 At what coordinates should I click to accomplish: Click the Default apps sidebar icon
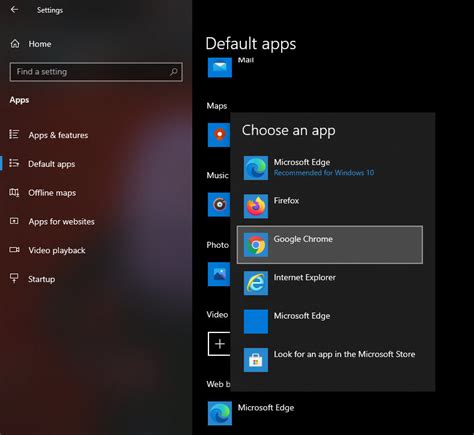click(14, 163)
